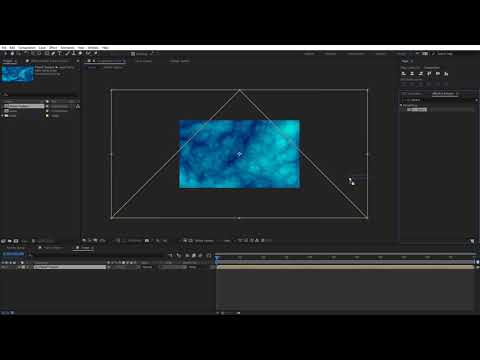Select the Selection arrow tool
Viewport: 480px width, 360px height.
coord(5,53)
